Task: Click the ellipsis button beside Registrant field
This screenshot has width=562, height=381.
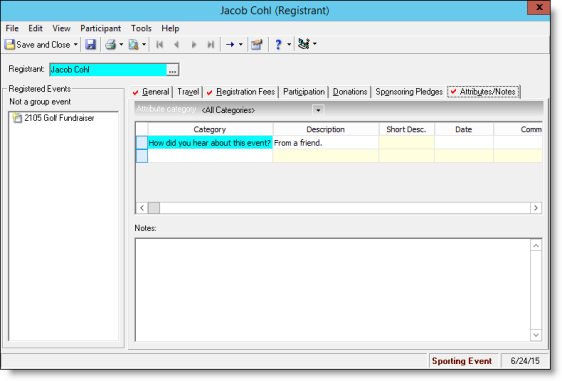Action: [173, 70]
